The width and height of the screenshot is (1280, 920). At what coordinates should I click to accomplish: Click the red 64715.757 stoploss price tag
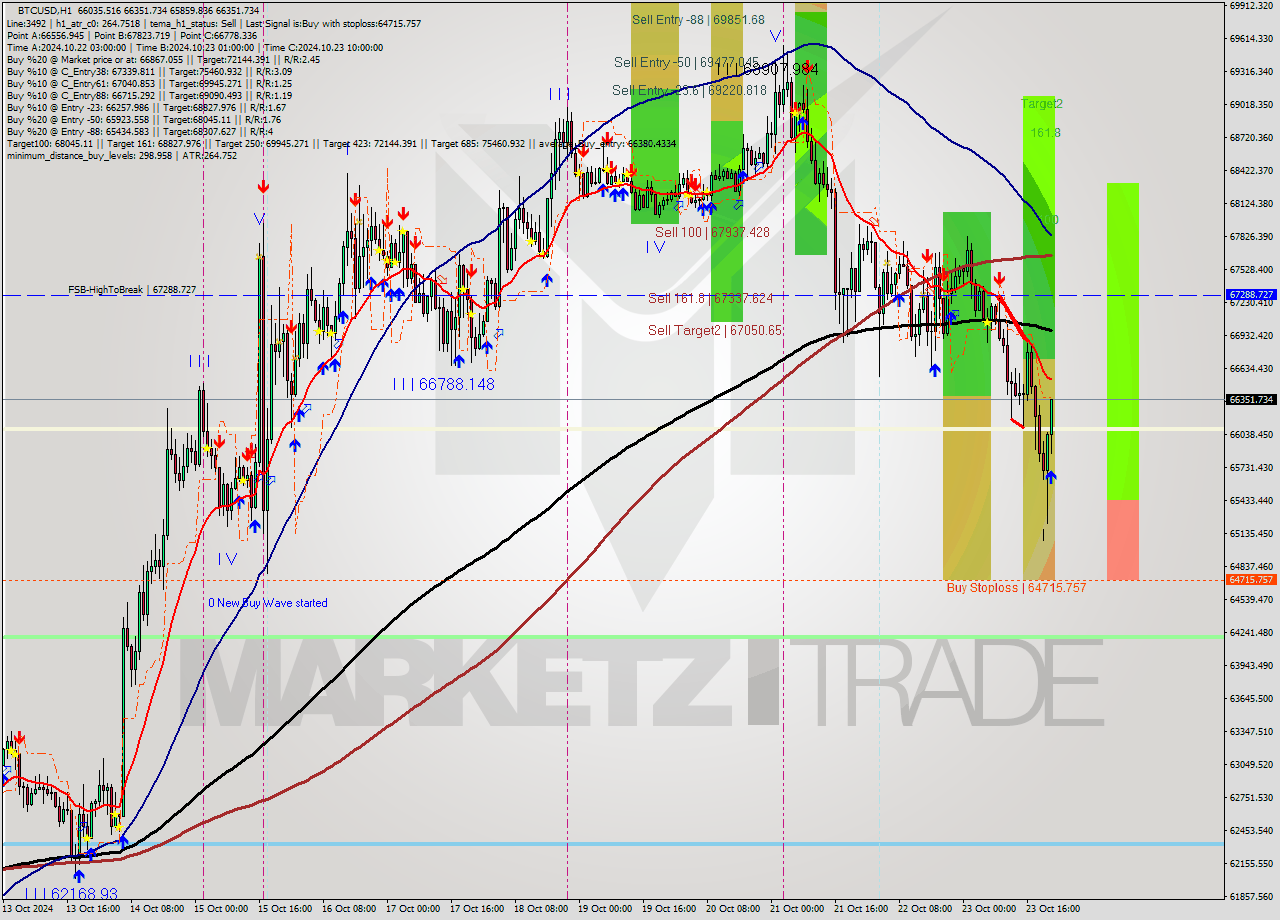point(1250,579)
